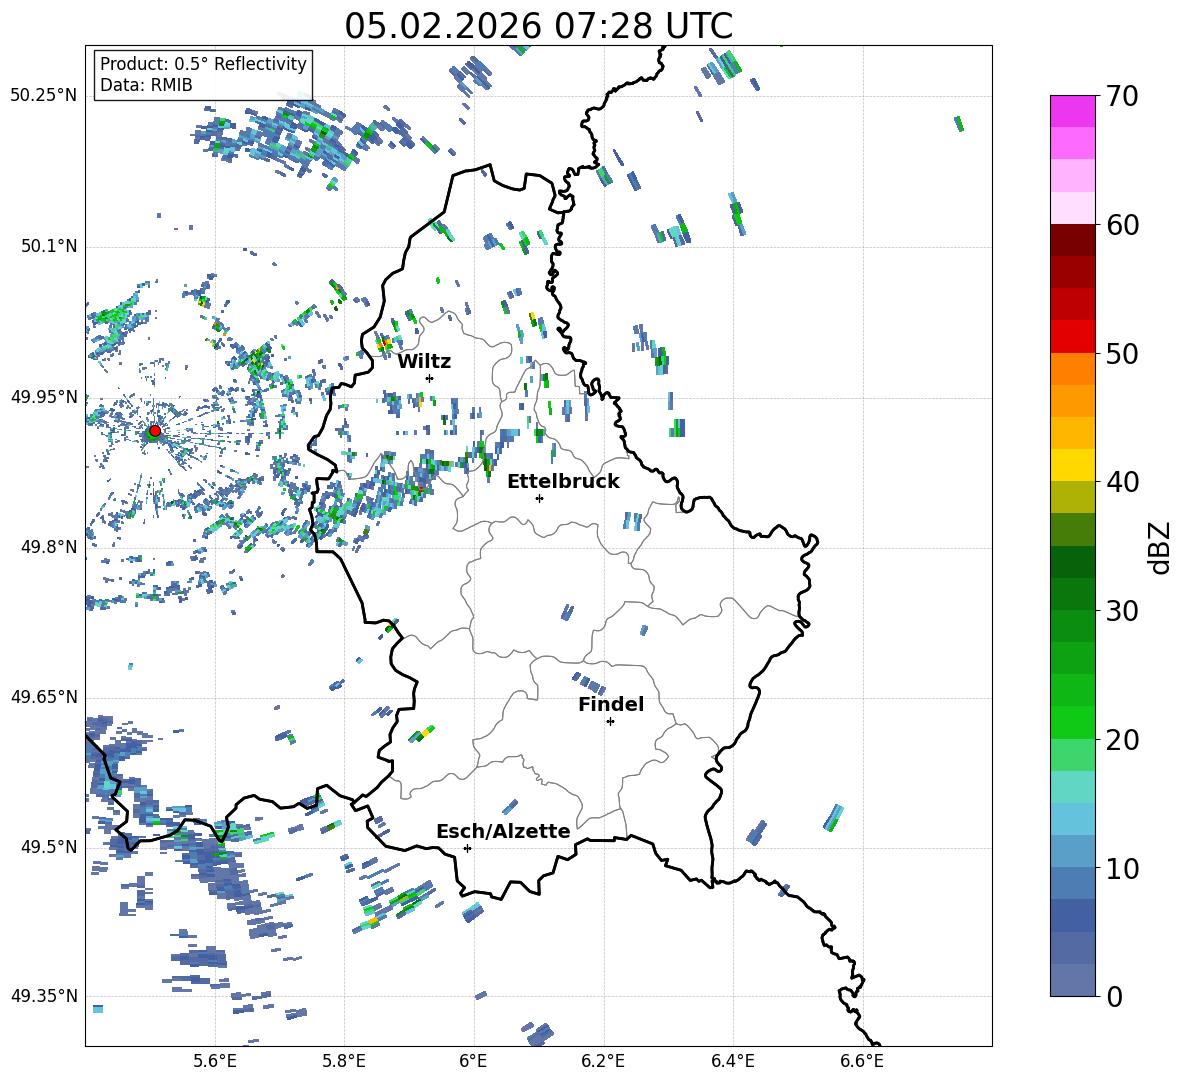
Task: Click the 50.25°N latitude tick label
Action: pyautogui.click(x=44, y=96)
